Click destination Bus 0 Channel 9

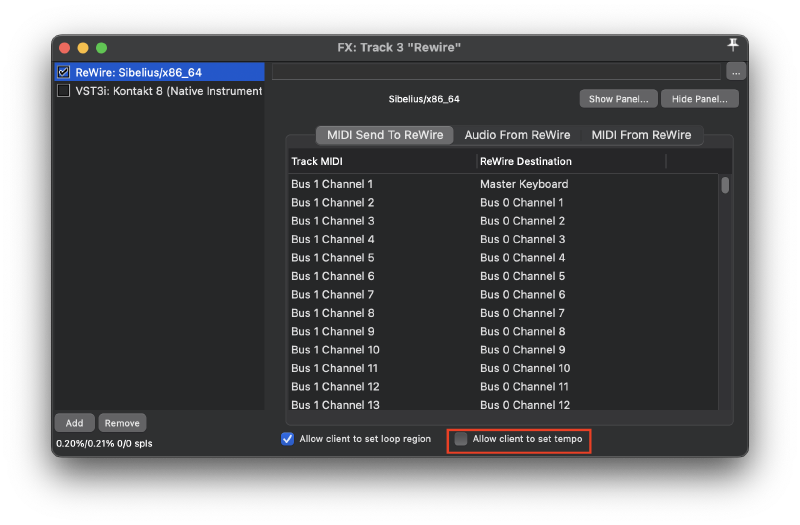[522, 349]
